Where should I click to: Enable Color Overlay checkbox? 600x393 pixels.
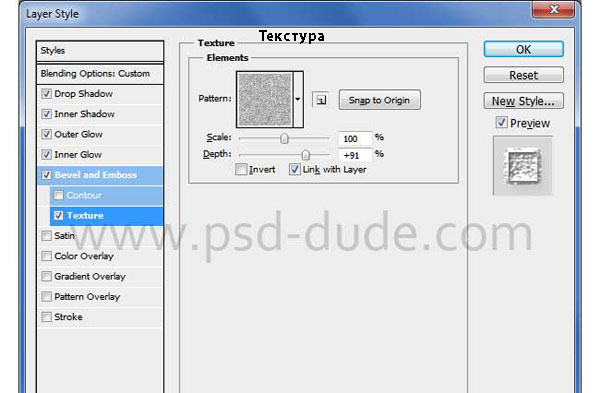point(47,256)
